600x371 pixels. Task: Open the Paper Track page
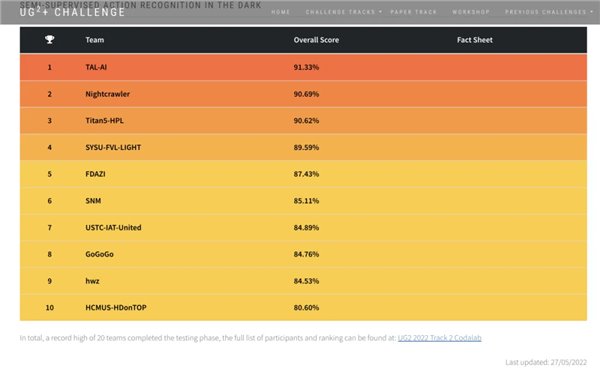[413, 12]
